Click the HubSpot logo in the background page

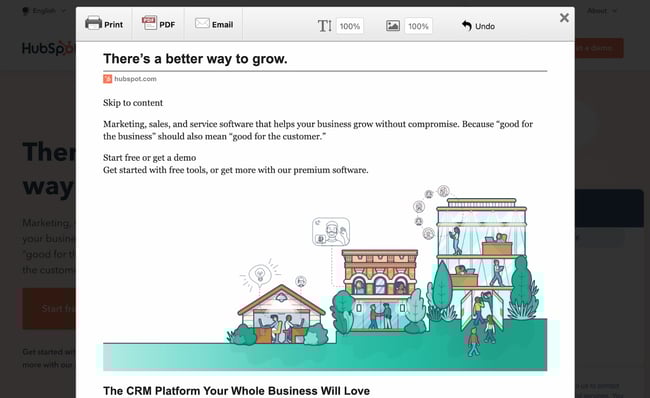[x=49, y=48]
